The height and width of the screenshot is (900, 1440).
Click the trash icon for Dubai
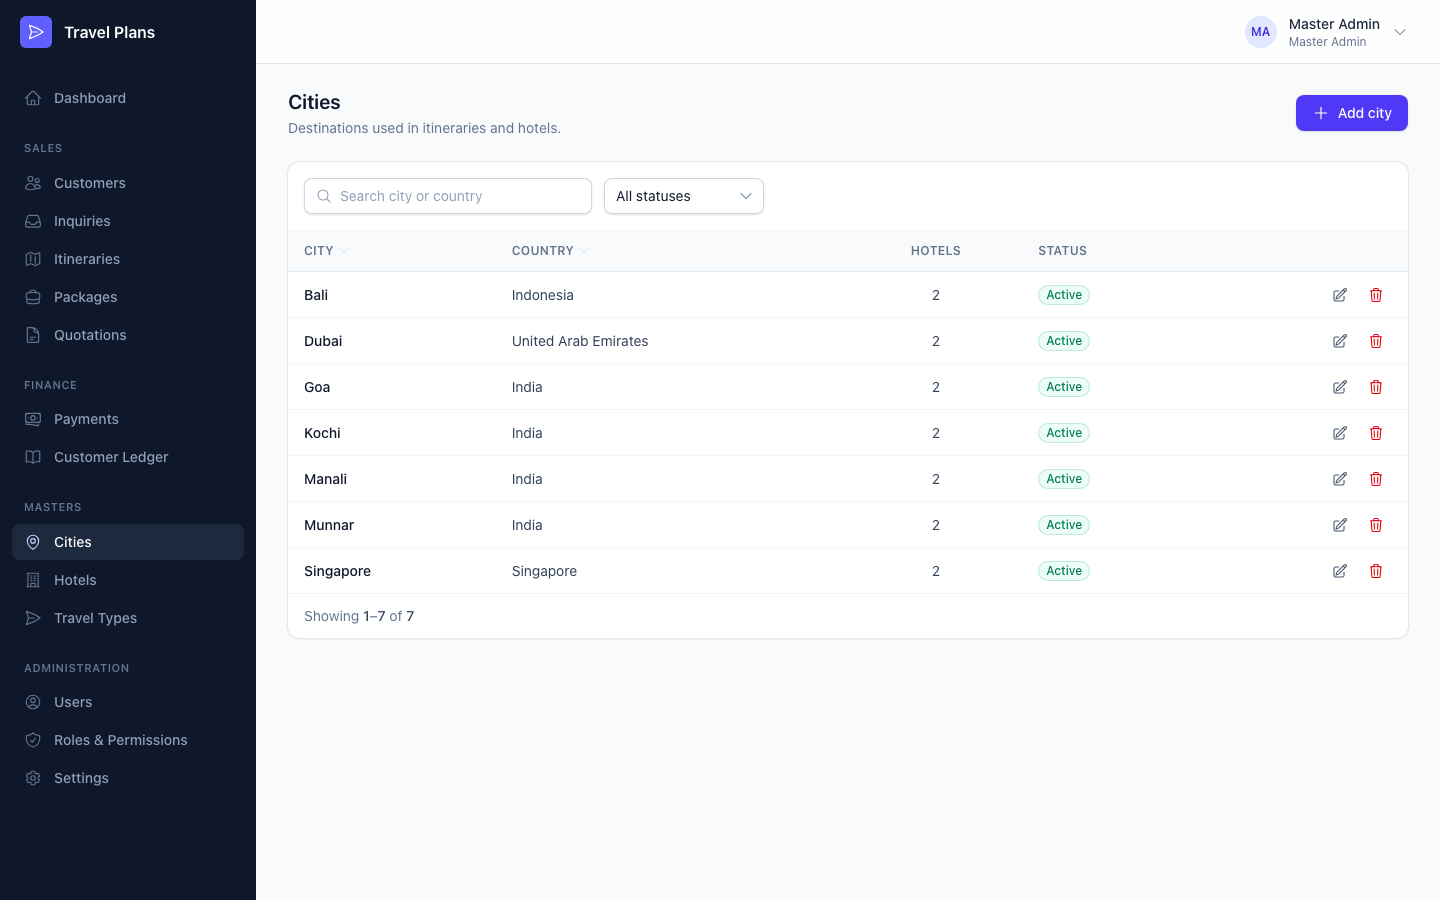click(1376, 341)
